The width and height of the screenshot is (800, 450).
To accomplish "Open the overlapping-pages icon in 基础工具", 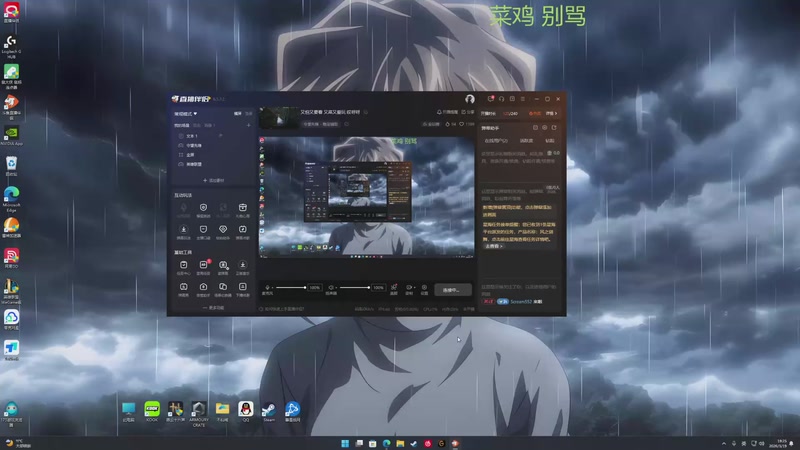I will (x=223, y=289).
